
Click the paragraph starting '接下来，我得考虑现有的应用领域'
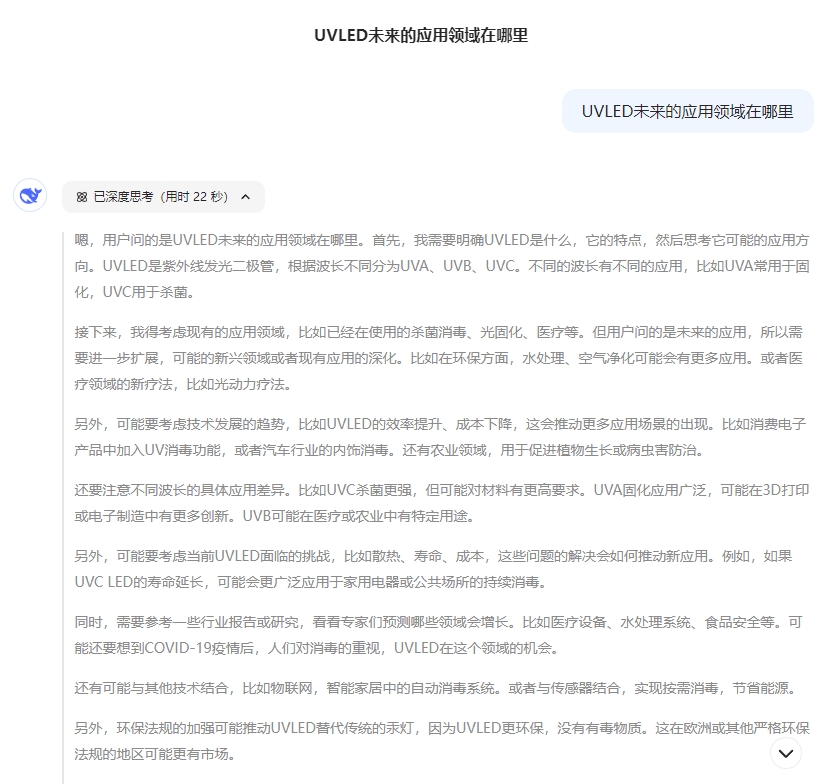pos(439,358)
